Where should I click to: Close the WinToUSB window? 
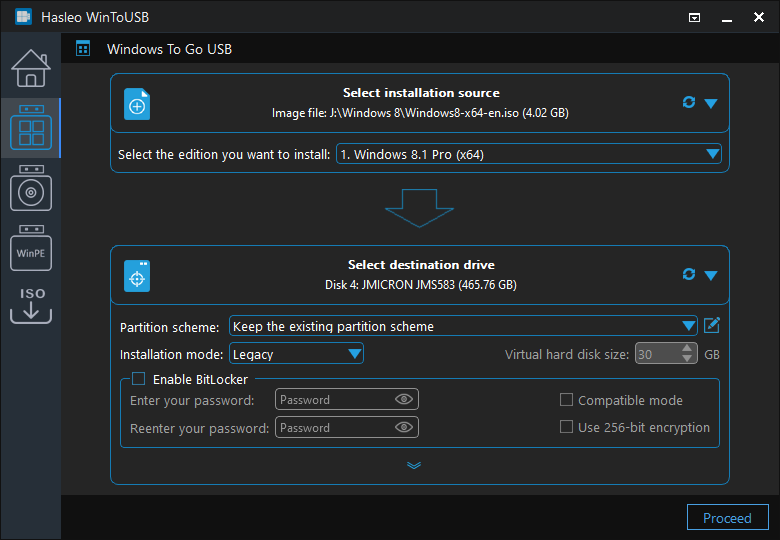pos(759,17)
